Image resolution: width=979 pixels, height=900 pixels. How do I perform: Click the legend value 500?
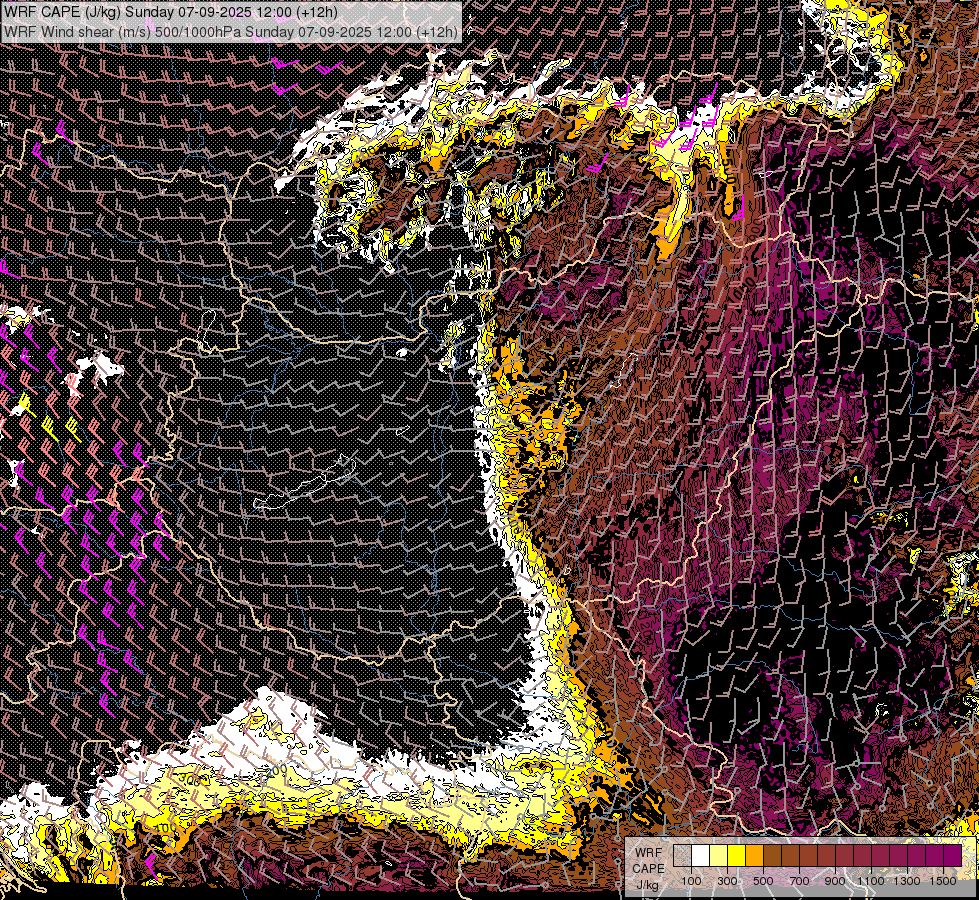pyautogui.click(x=763, y=881)
